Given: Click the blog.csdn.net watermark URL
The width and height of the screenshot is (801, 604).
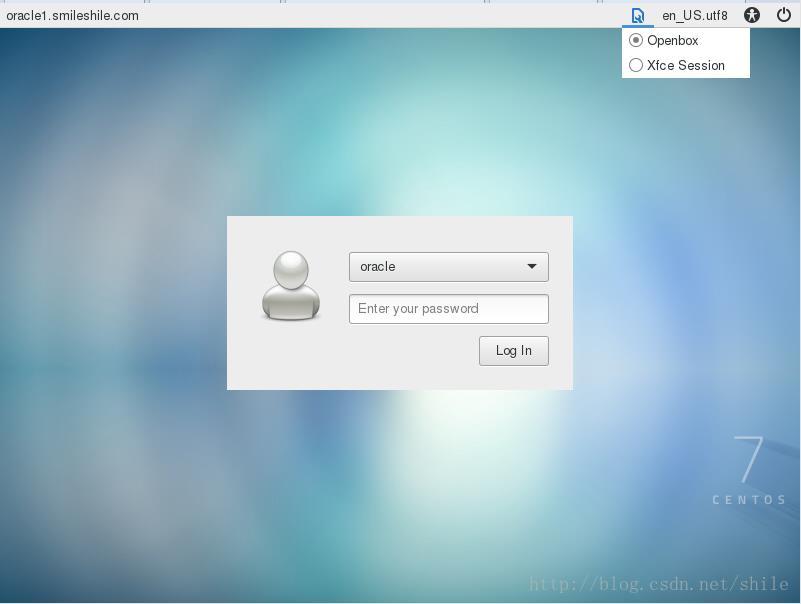Looking at the screenshot, I should tap(658, 585).
